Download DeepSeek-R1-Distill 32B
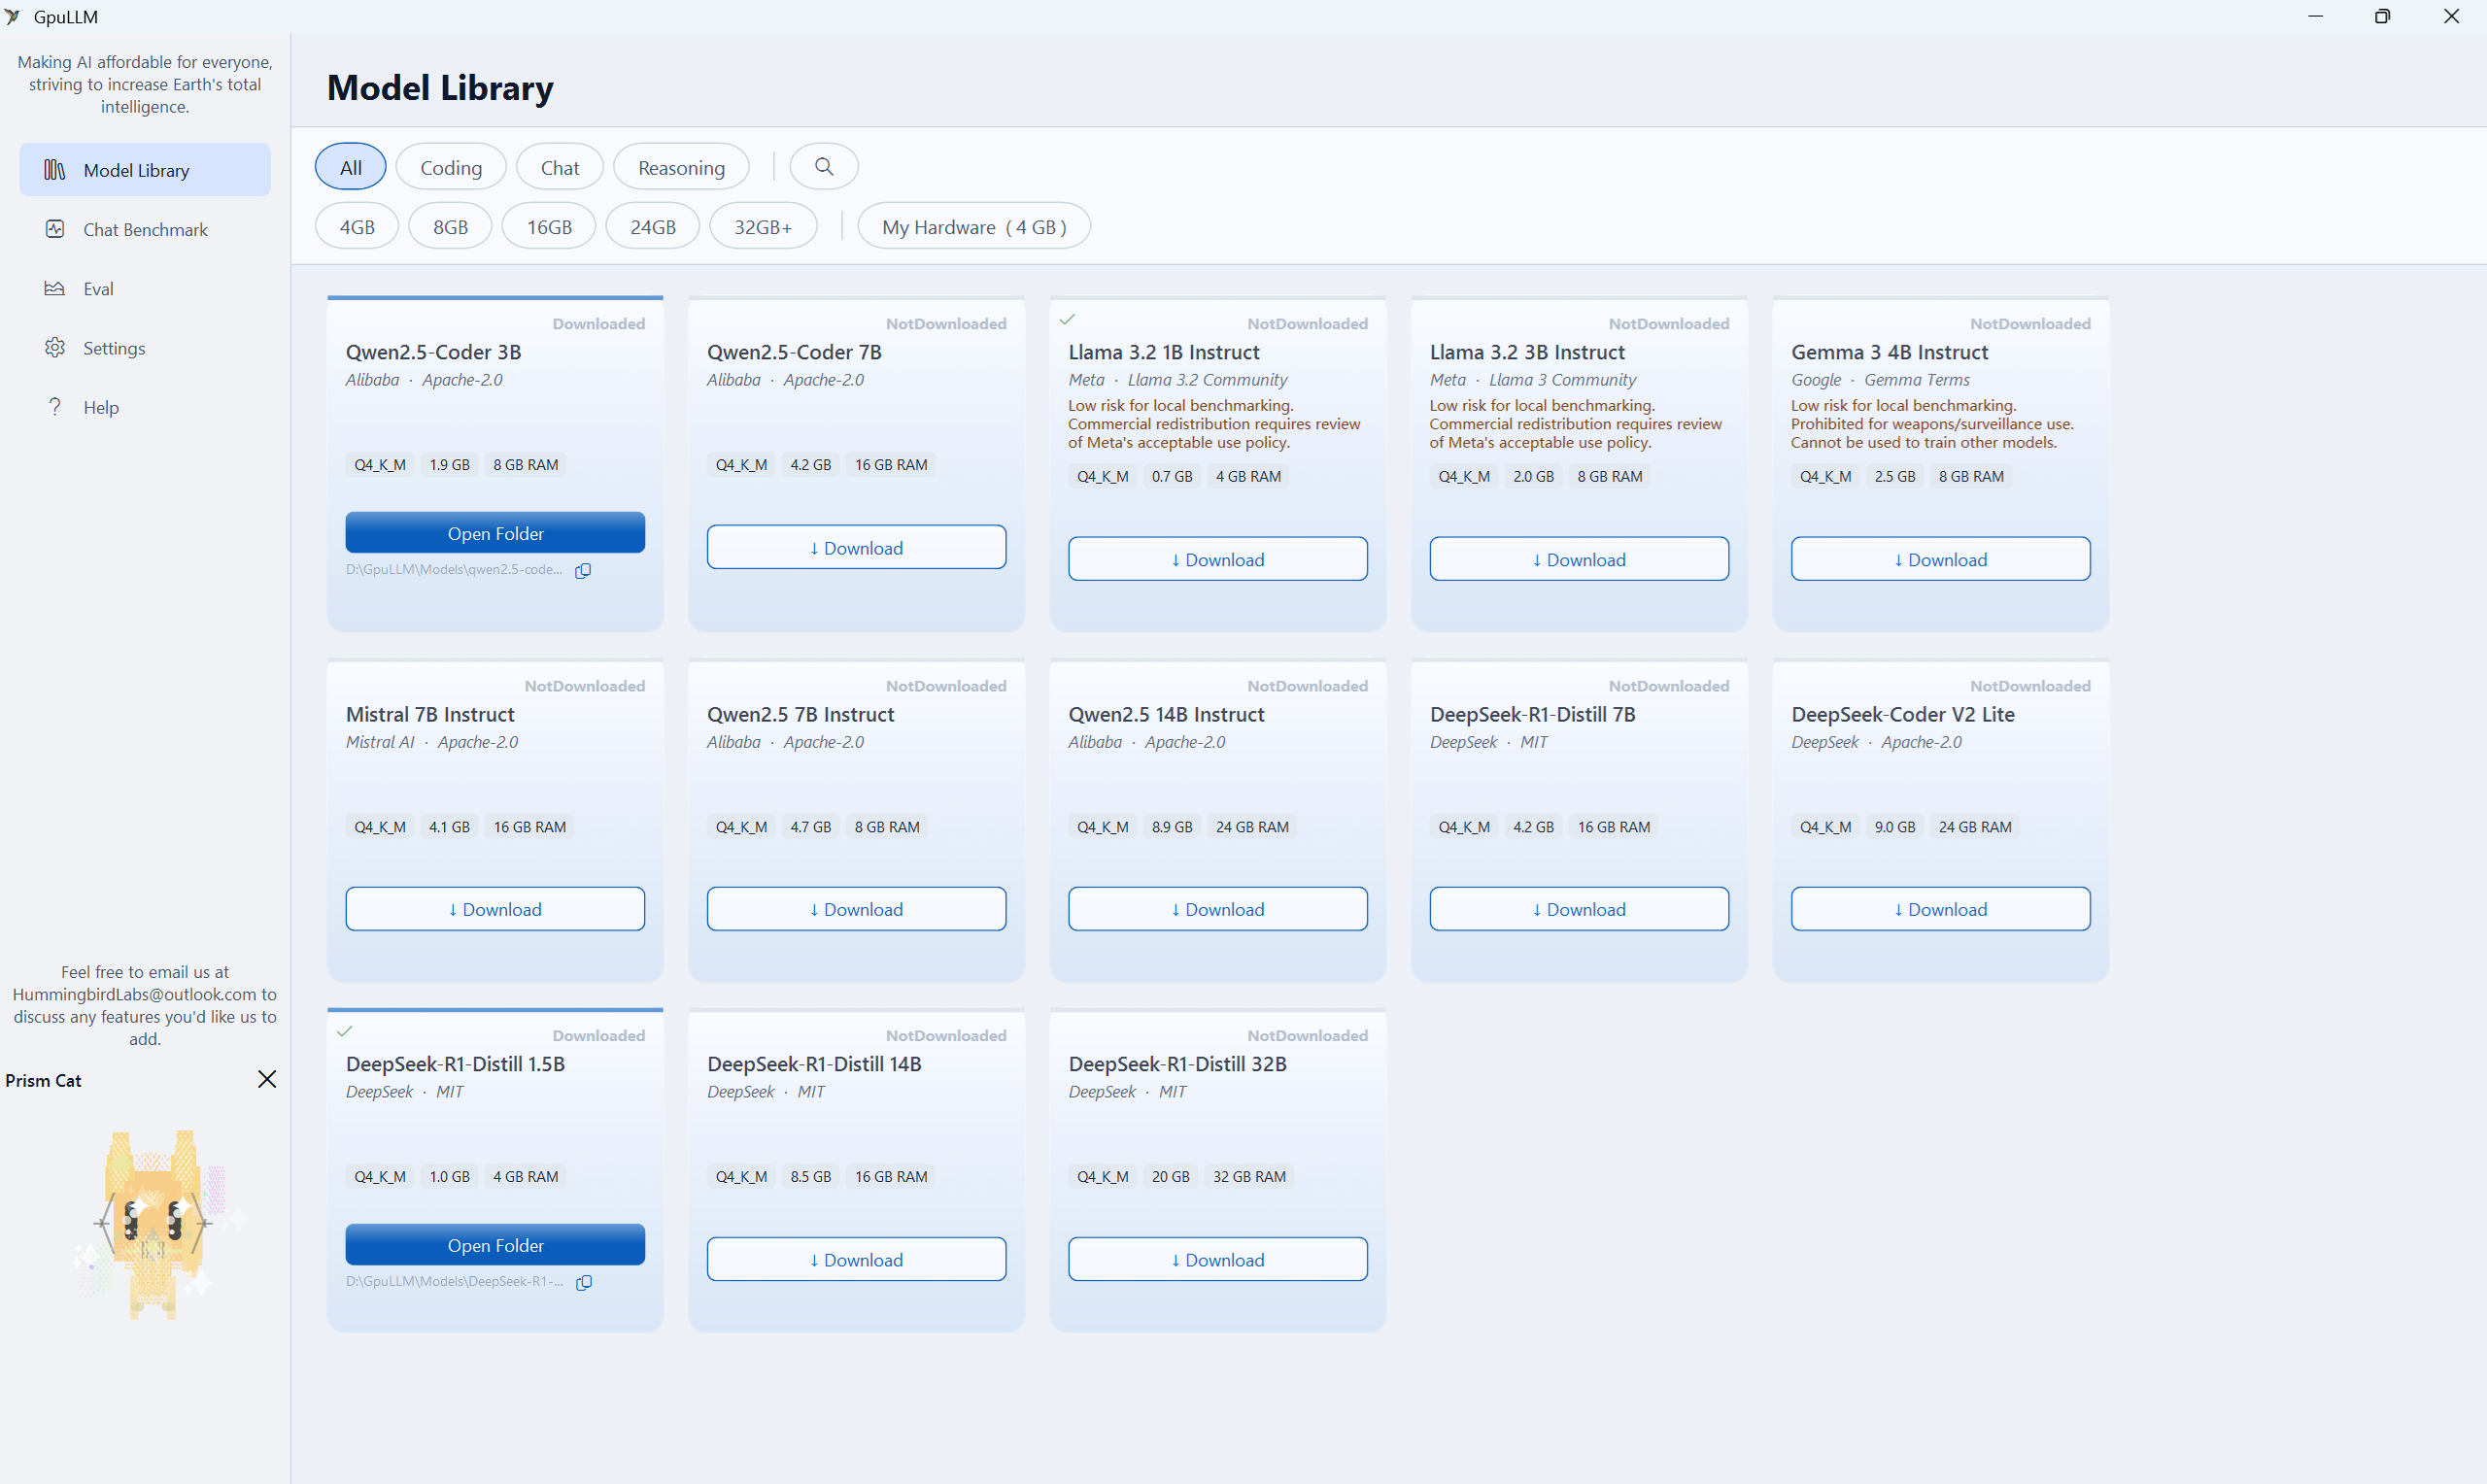Viewport: 2487px width, 1484px height. (1218, 1259)
